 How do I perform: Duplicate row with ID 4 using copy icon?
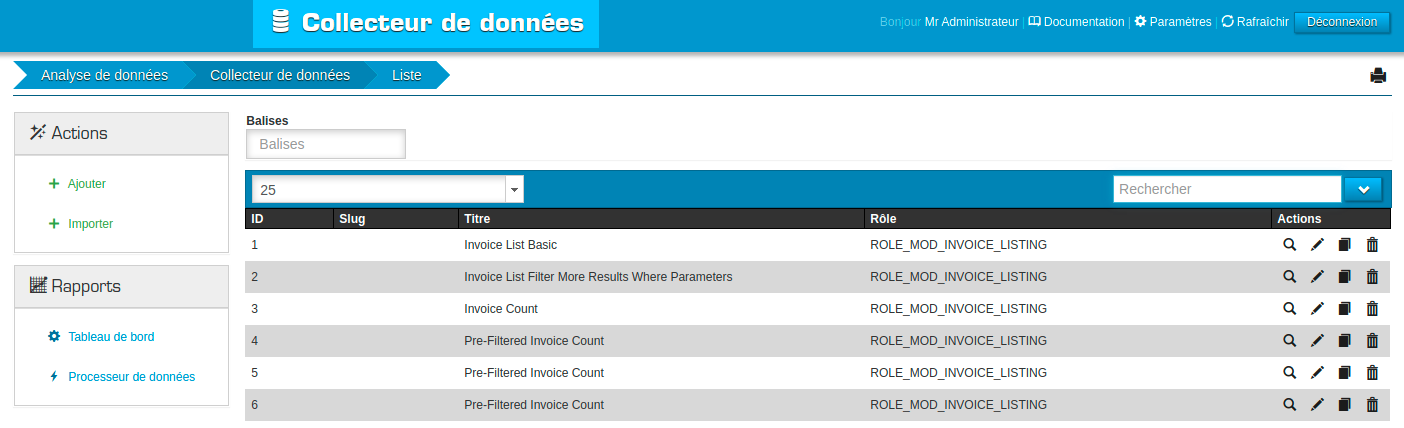pyautogui.click(x=1345, y=341)
